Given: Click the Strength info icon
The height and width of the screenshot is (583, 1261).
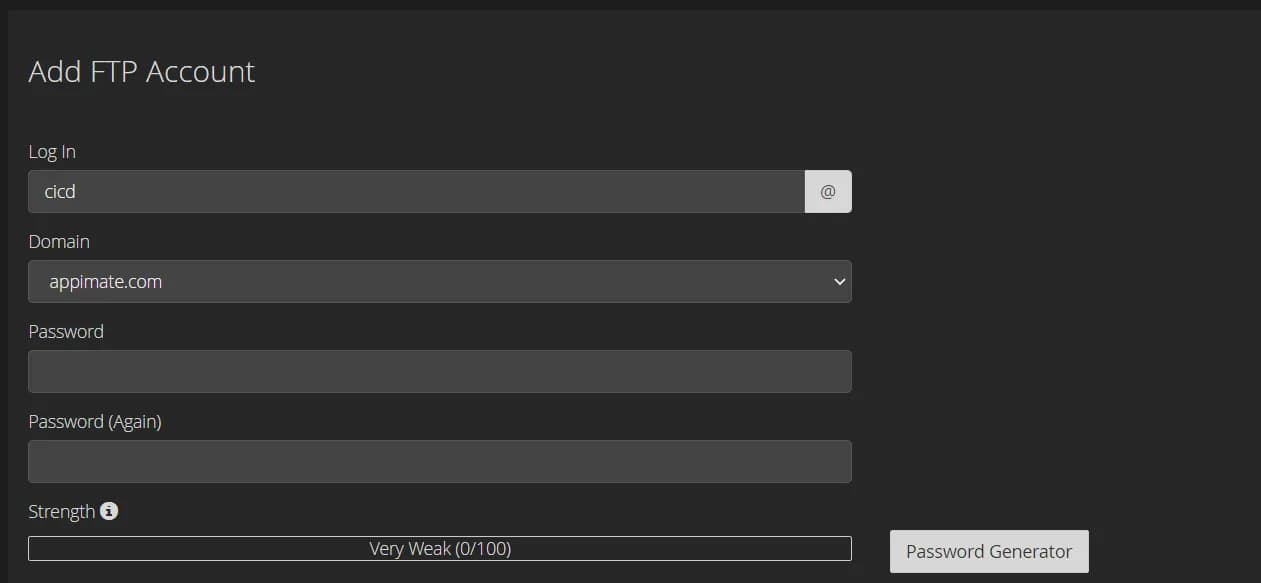Looking at the screenshot, I should click(109, 511).
